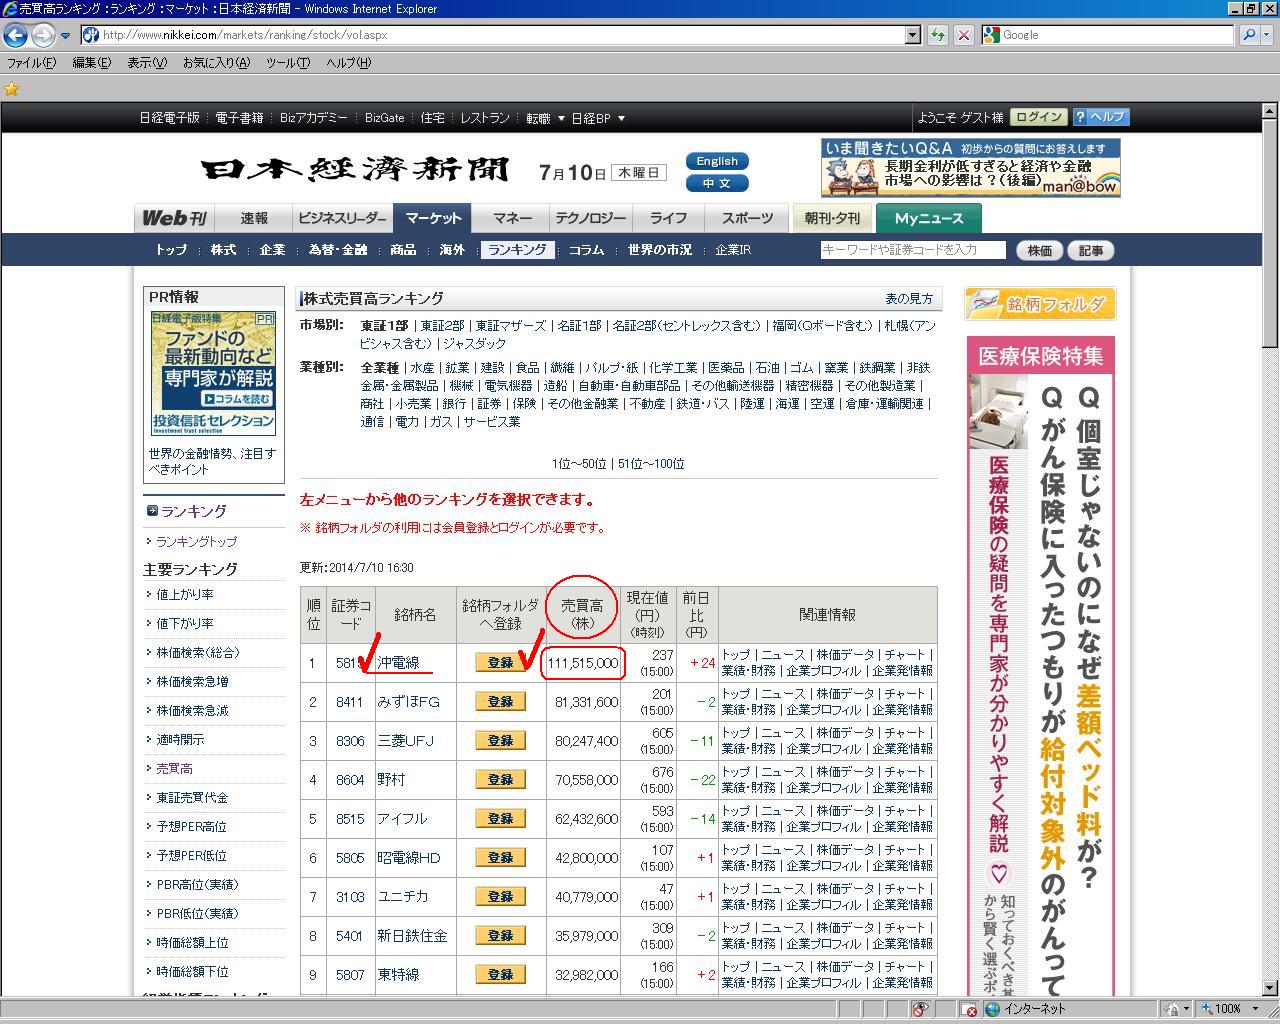Image resolution: width=1280 pixels, height=1024 pixels.
Task: Click the いま聞きたいQ&A banner image
Action: click(970, 168)
